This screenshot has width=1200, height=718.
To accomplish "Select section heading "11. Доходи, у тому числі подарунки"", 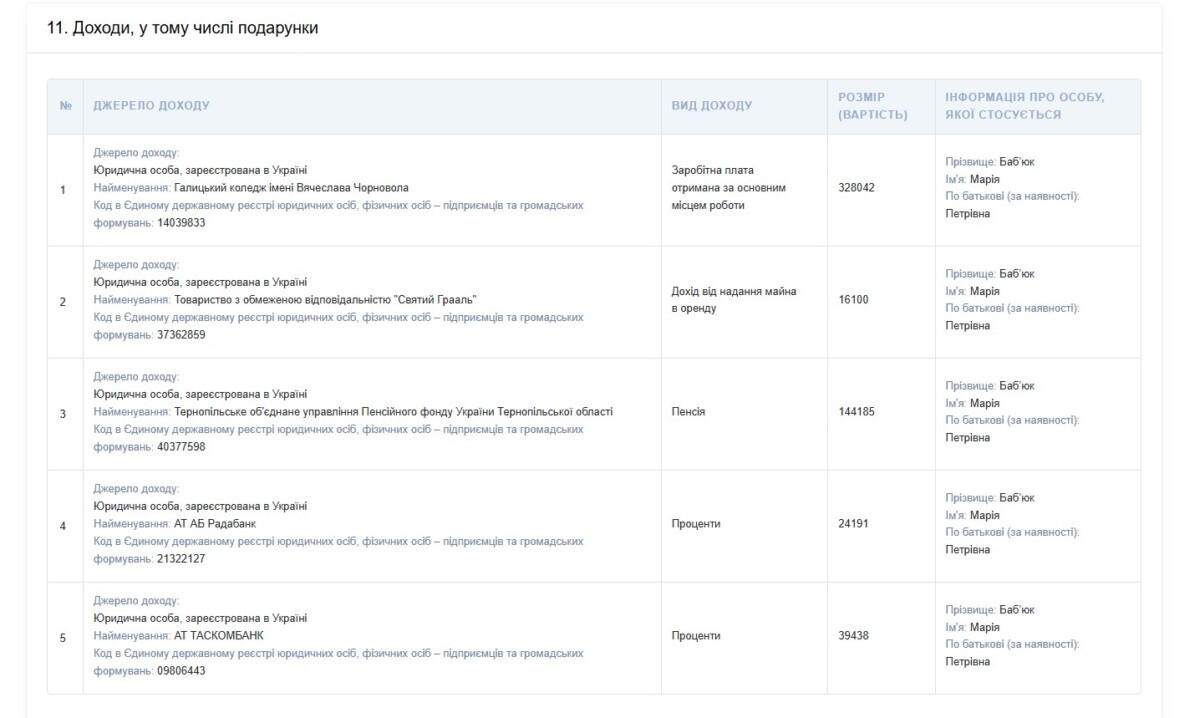I will coord(182,29).
